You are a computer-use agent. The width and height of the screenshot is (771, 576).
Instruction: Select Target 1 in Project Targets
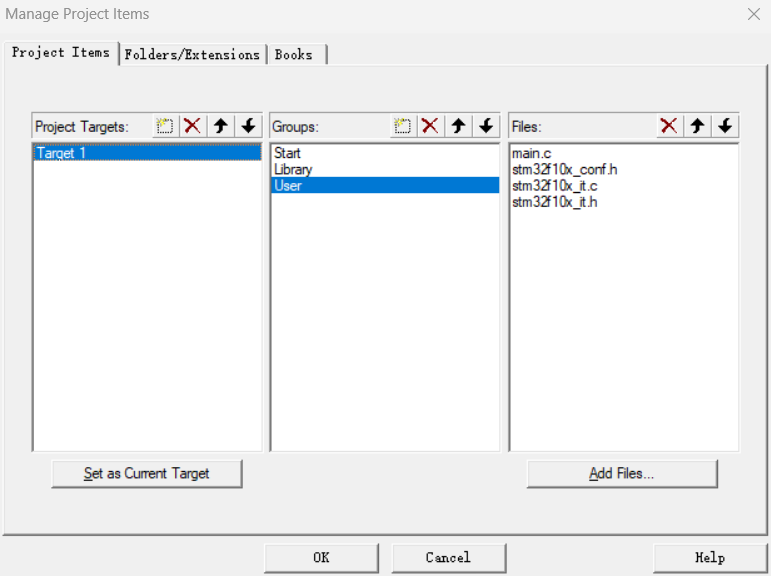(147, 153)
